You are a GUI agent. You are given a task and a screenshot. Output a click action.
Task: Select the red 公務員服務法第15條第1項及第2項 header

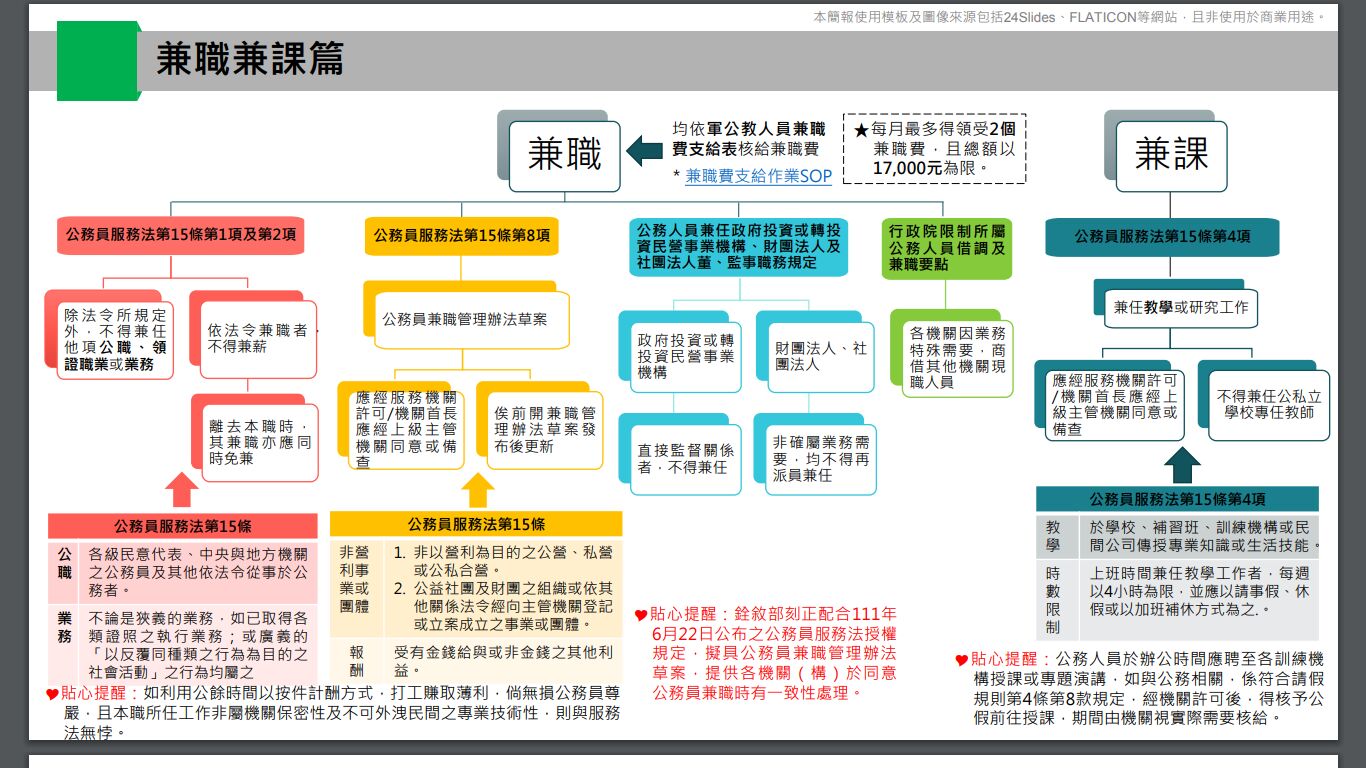pyautogui.click(x=181, y=236)
